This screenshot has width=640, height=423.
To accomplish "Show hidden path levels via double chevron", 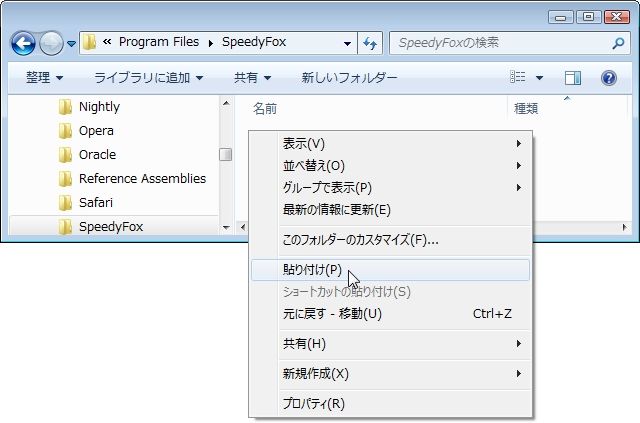I will [x=107, y=42].
